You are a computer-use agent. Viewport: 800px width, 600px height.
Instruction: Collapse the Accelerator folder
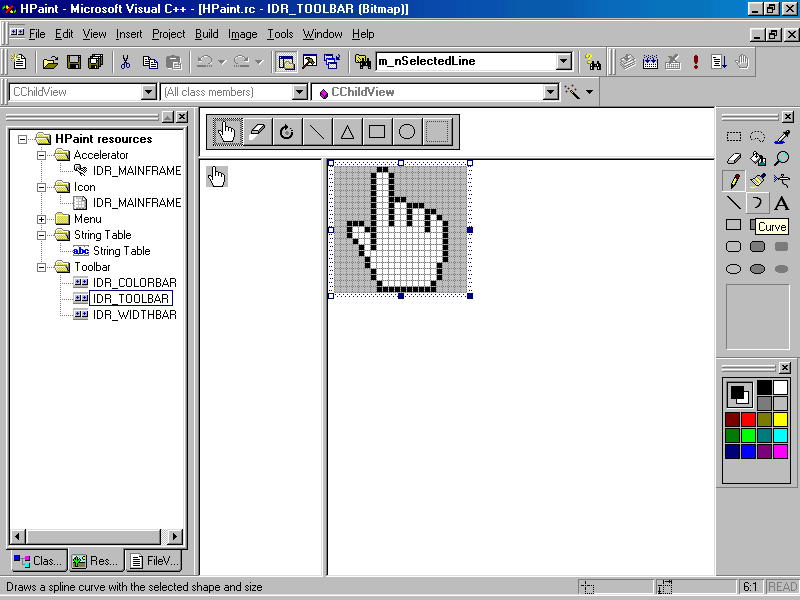[41, 155]
